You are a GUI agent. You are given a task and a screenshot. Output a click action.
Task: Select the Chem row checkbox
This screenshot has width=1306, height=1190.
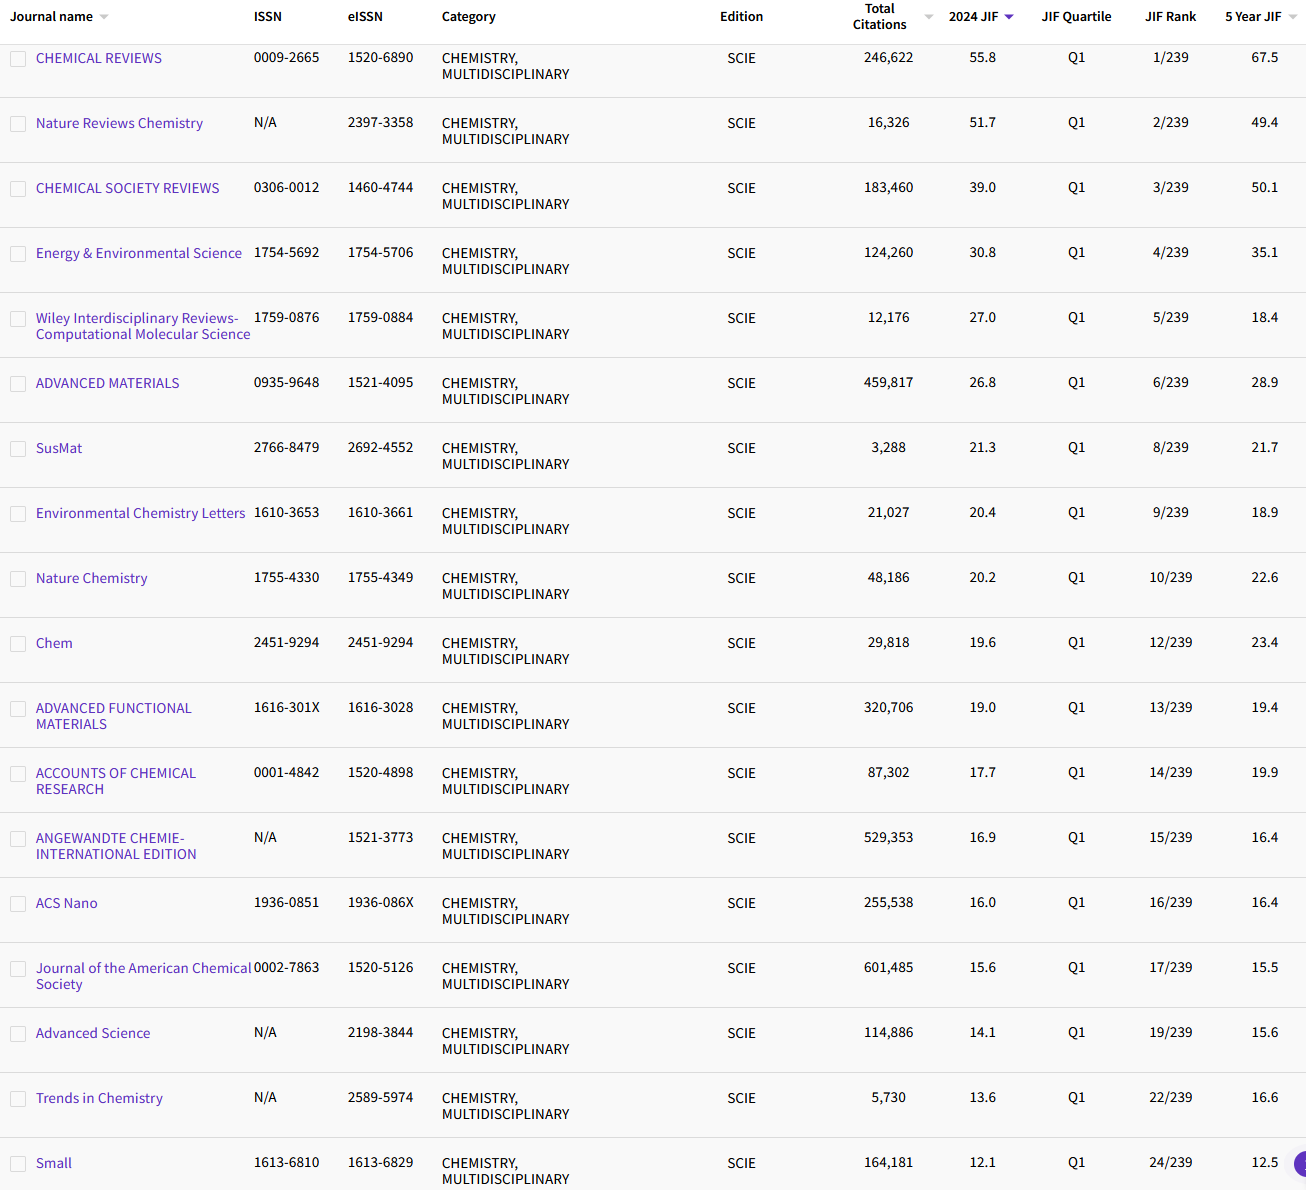click(17, 643)
